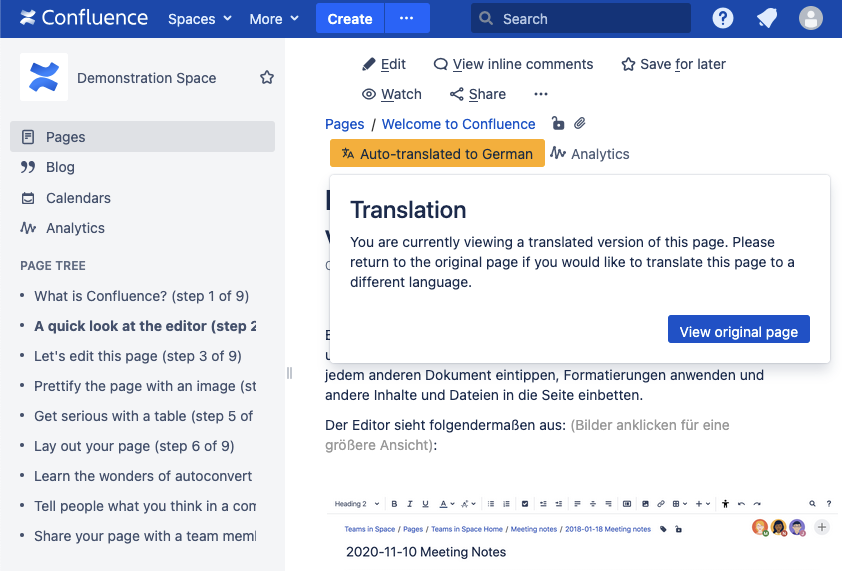842x571 pixels.
Task: Open page Analytics next to translation badge
Action: (x=590, y=154)
